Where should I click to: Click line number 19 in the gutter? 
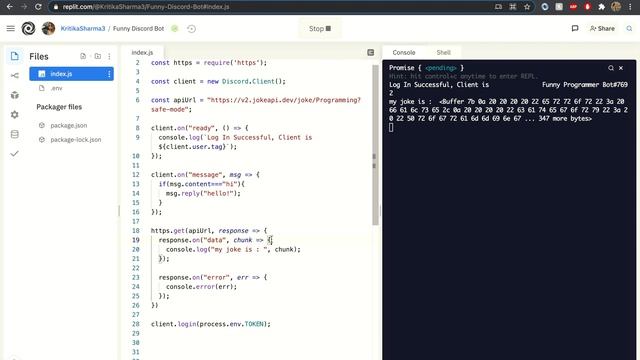click(136, 240)
